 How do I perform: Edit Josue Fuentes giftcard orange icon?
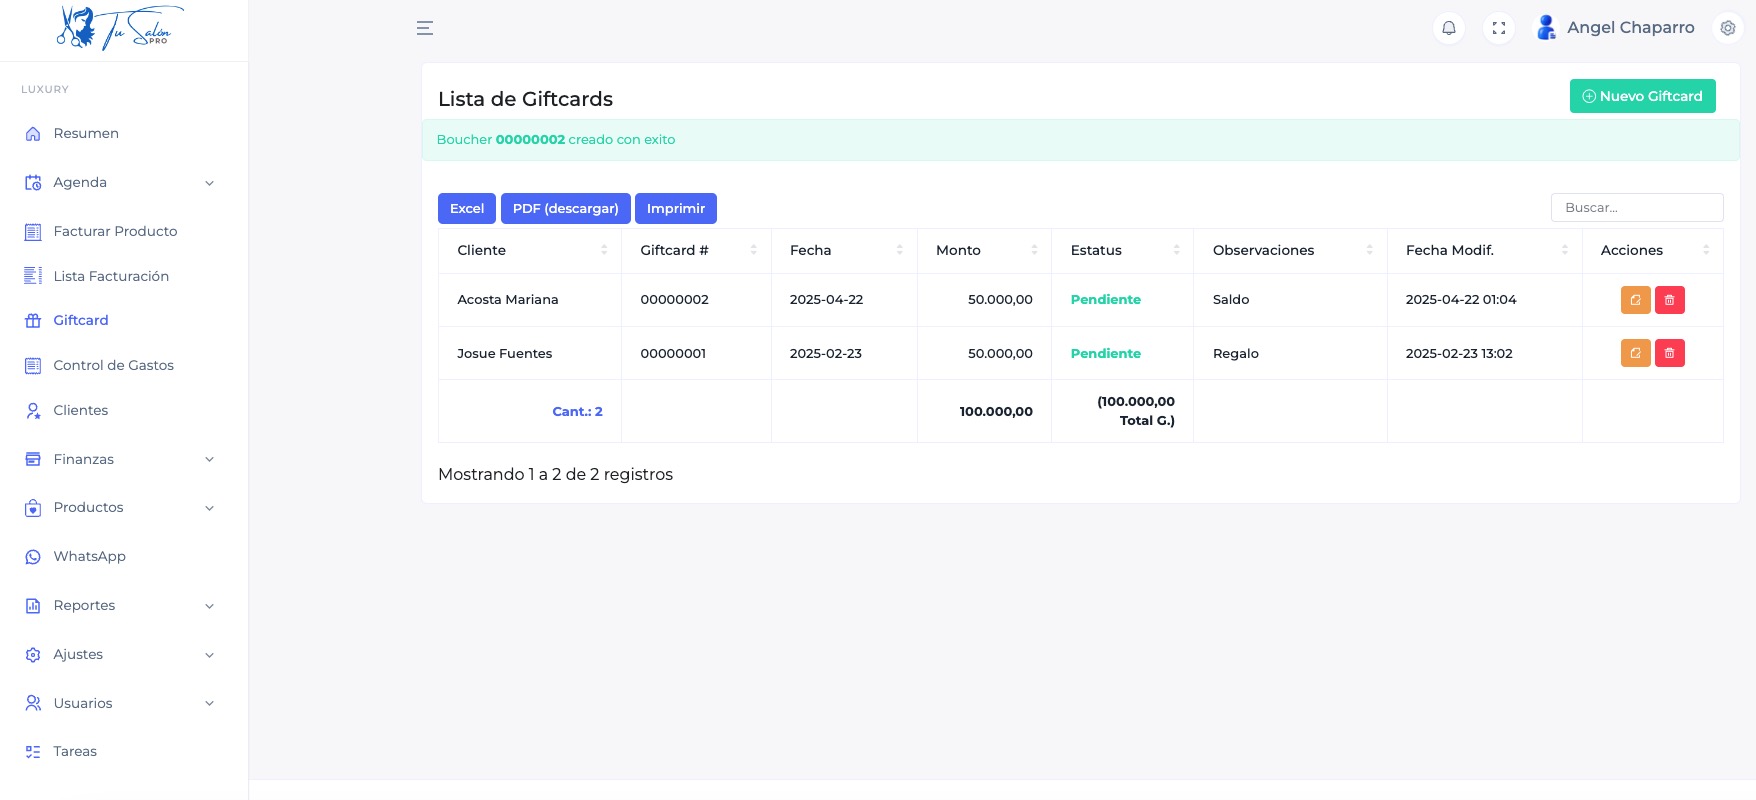[1635, 353]
